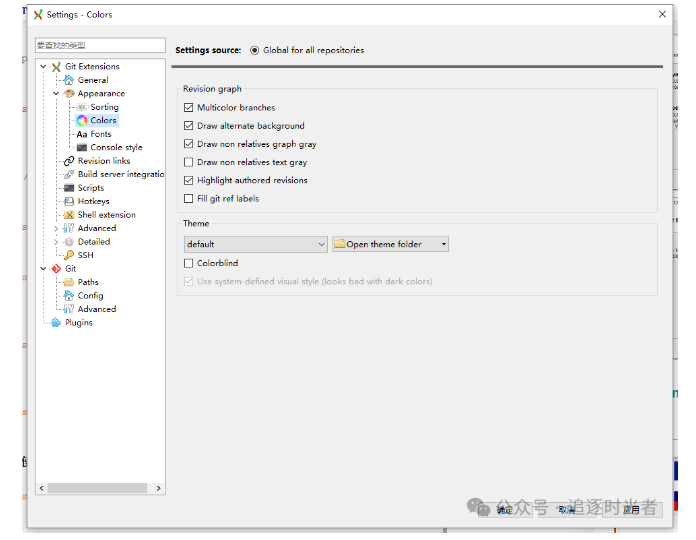Image resolution: width=696 pixels, height=540 pixels.
Task: Expand Advanced node under Git Extensions
Action: pyautogui.click(x=56, y=229)
